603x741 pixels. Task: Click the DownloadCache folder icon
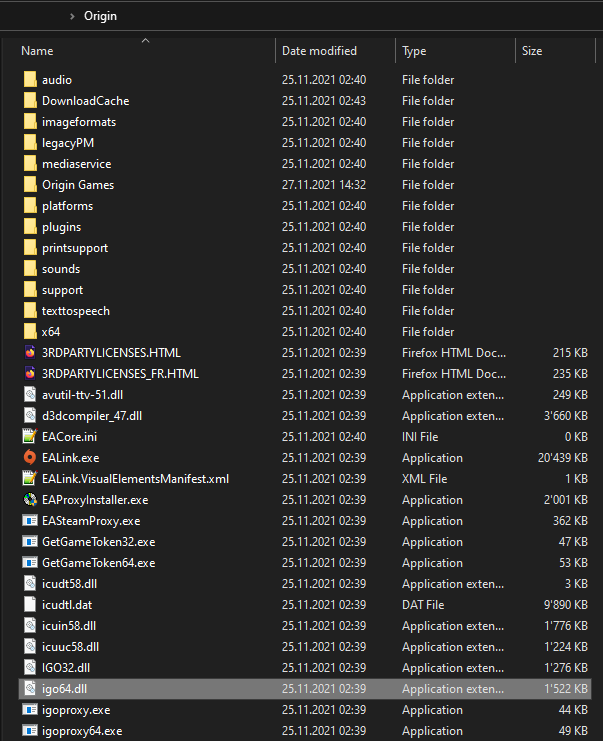pyautogui.click(x=30, y=100)
